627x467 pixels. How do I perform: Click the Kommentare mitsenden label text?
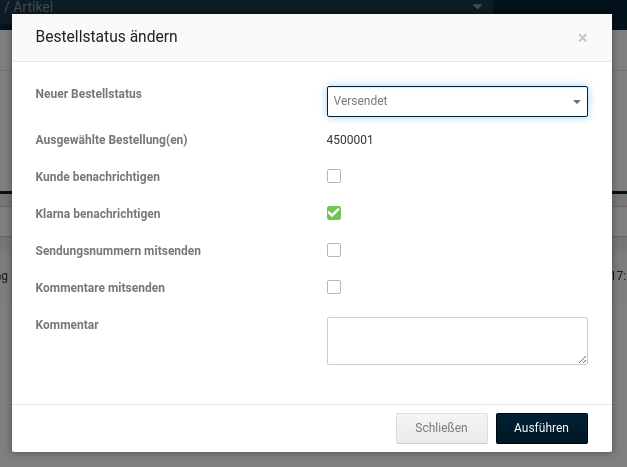(100, 288)
